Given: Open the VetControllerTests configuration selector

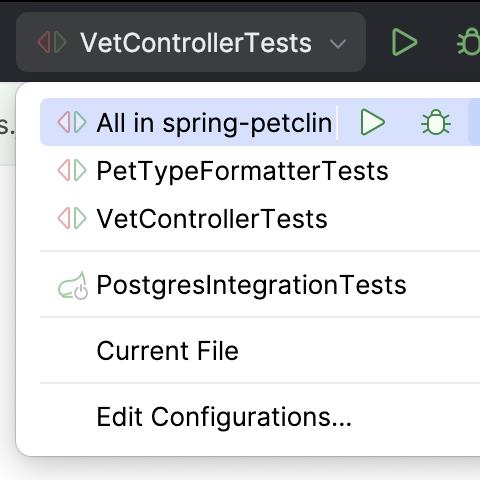Looking at the screenshot, I should tap(191, 42).
